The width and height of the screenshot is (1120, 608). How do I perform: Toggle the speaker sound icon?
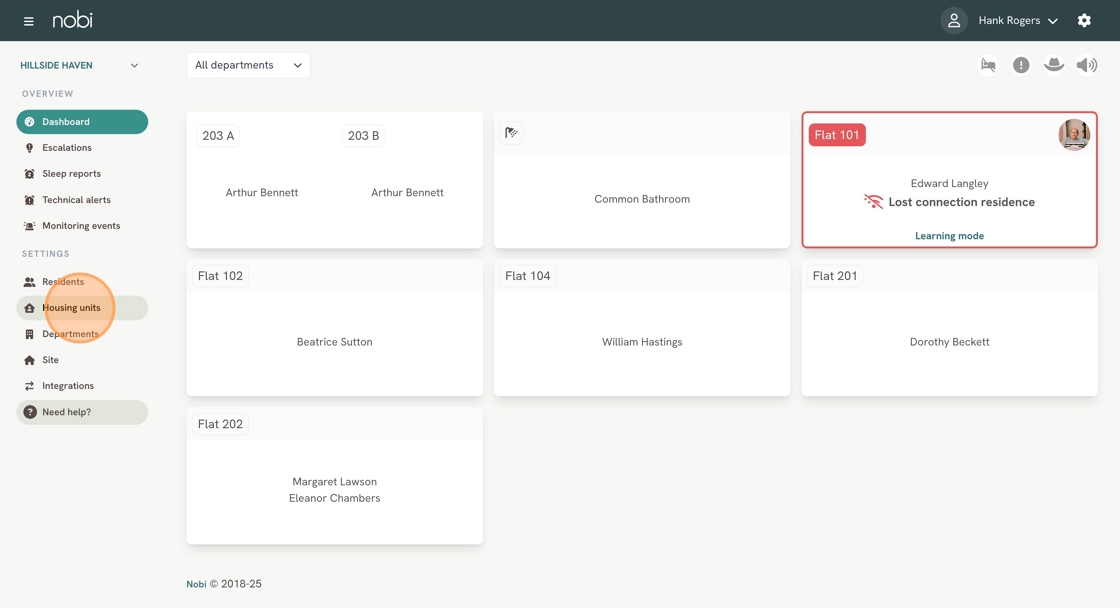(x=1086, y=65)
